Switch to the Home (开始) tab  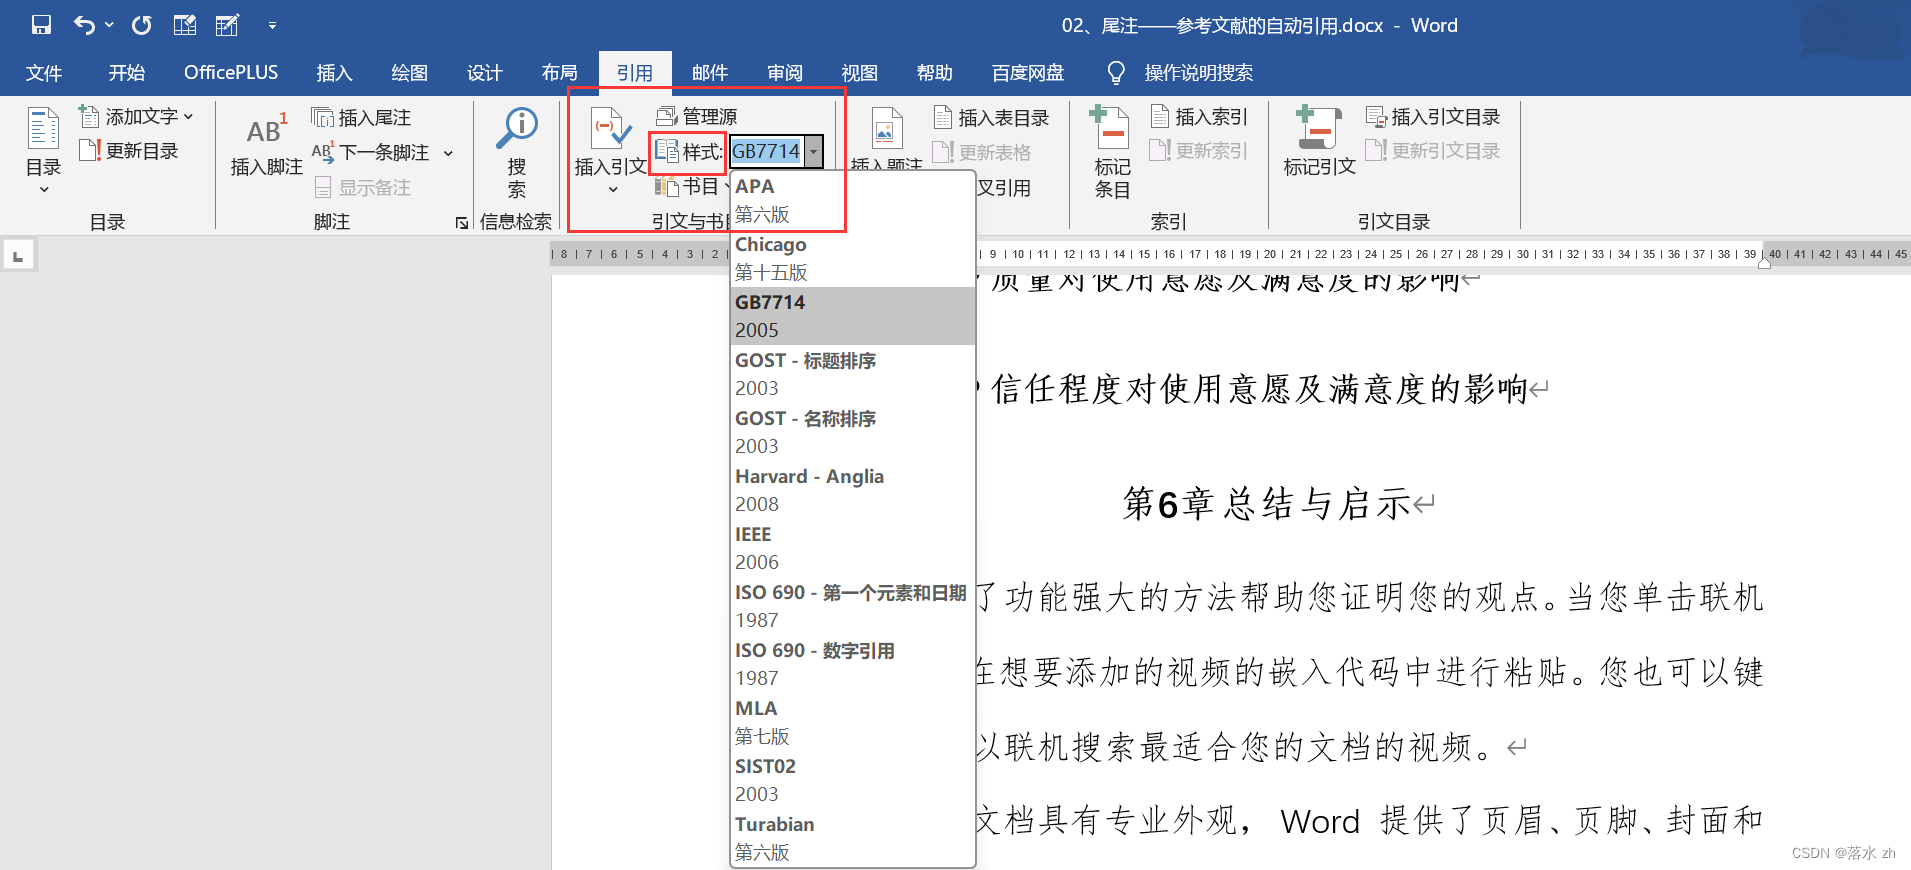click(x=127, y=73)
